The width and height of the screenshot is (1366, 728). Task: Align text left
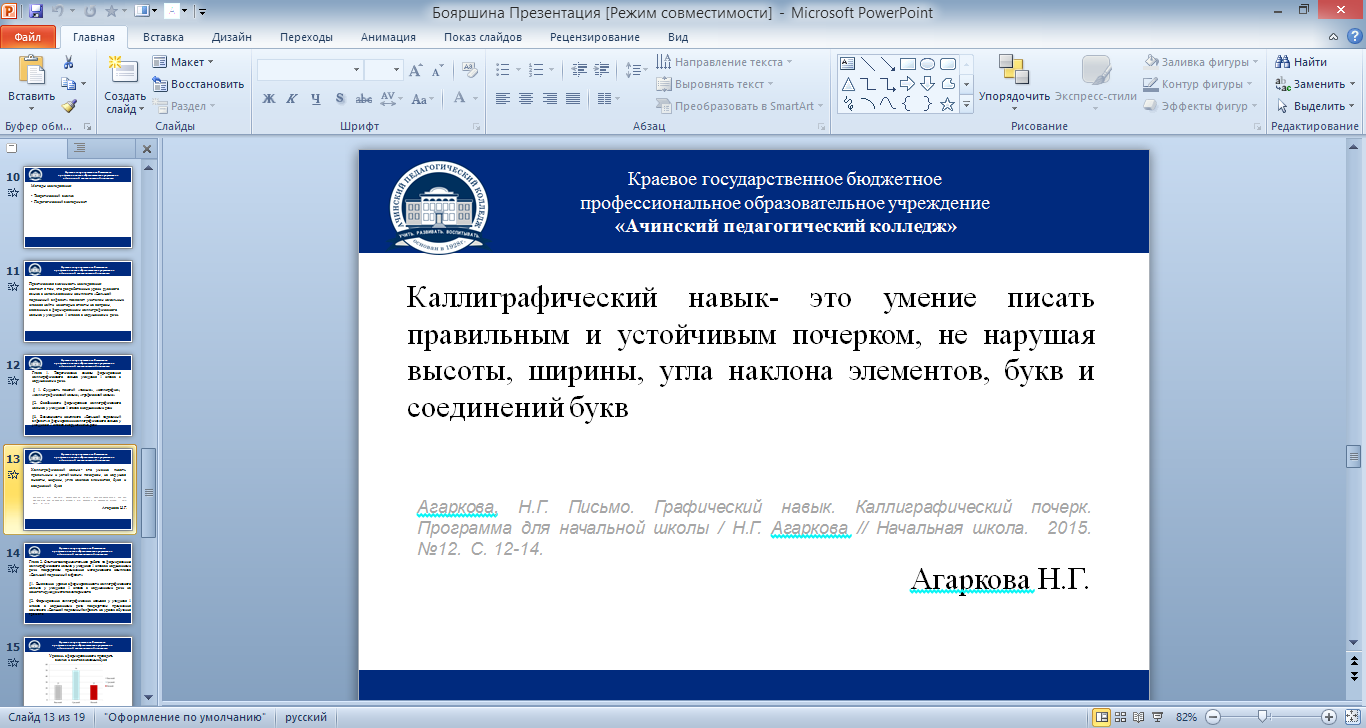tap(502, 98)
